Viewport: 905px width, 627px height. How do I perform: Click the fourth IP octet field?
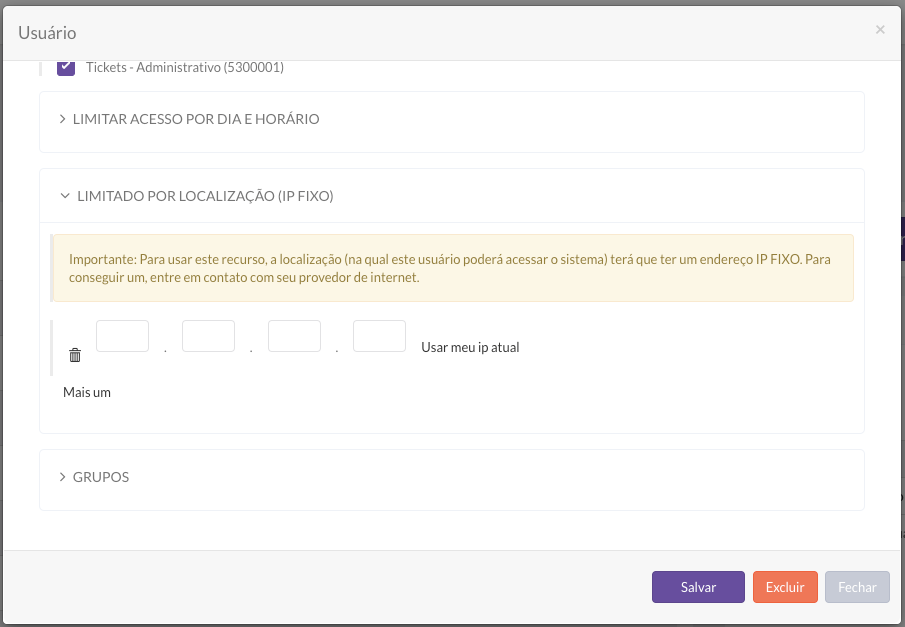(379, 336)
